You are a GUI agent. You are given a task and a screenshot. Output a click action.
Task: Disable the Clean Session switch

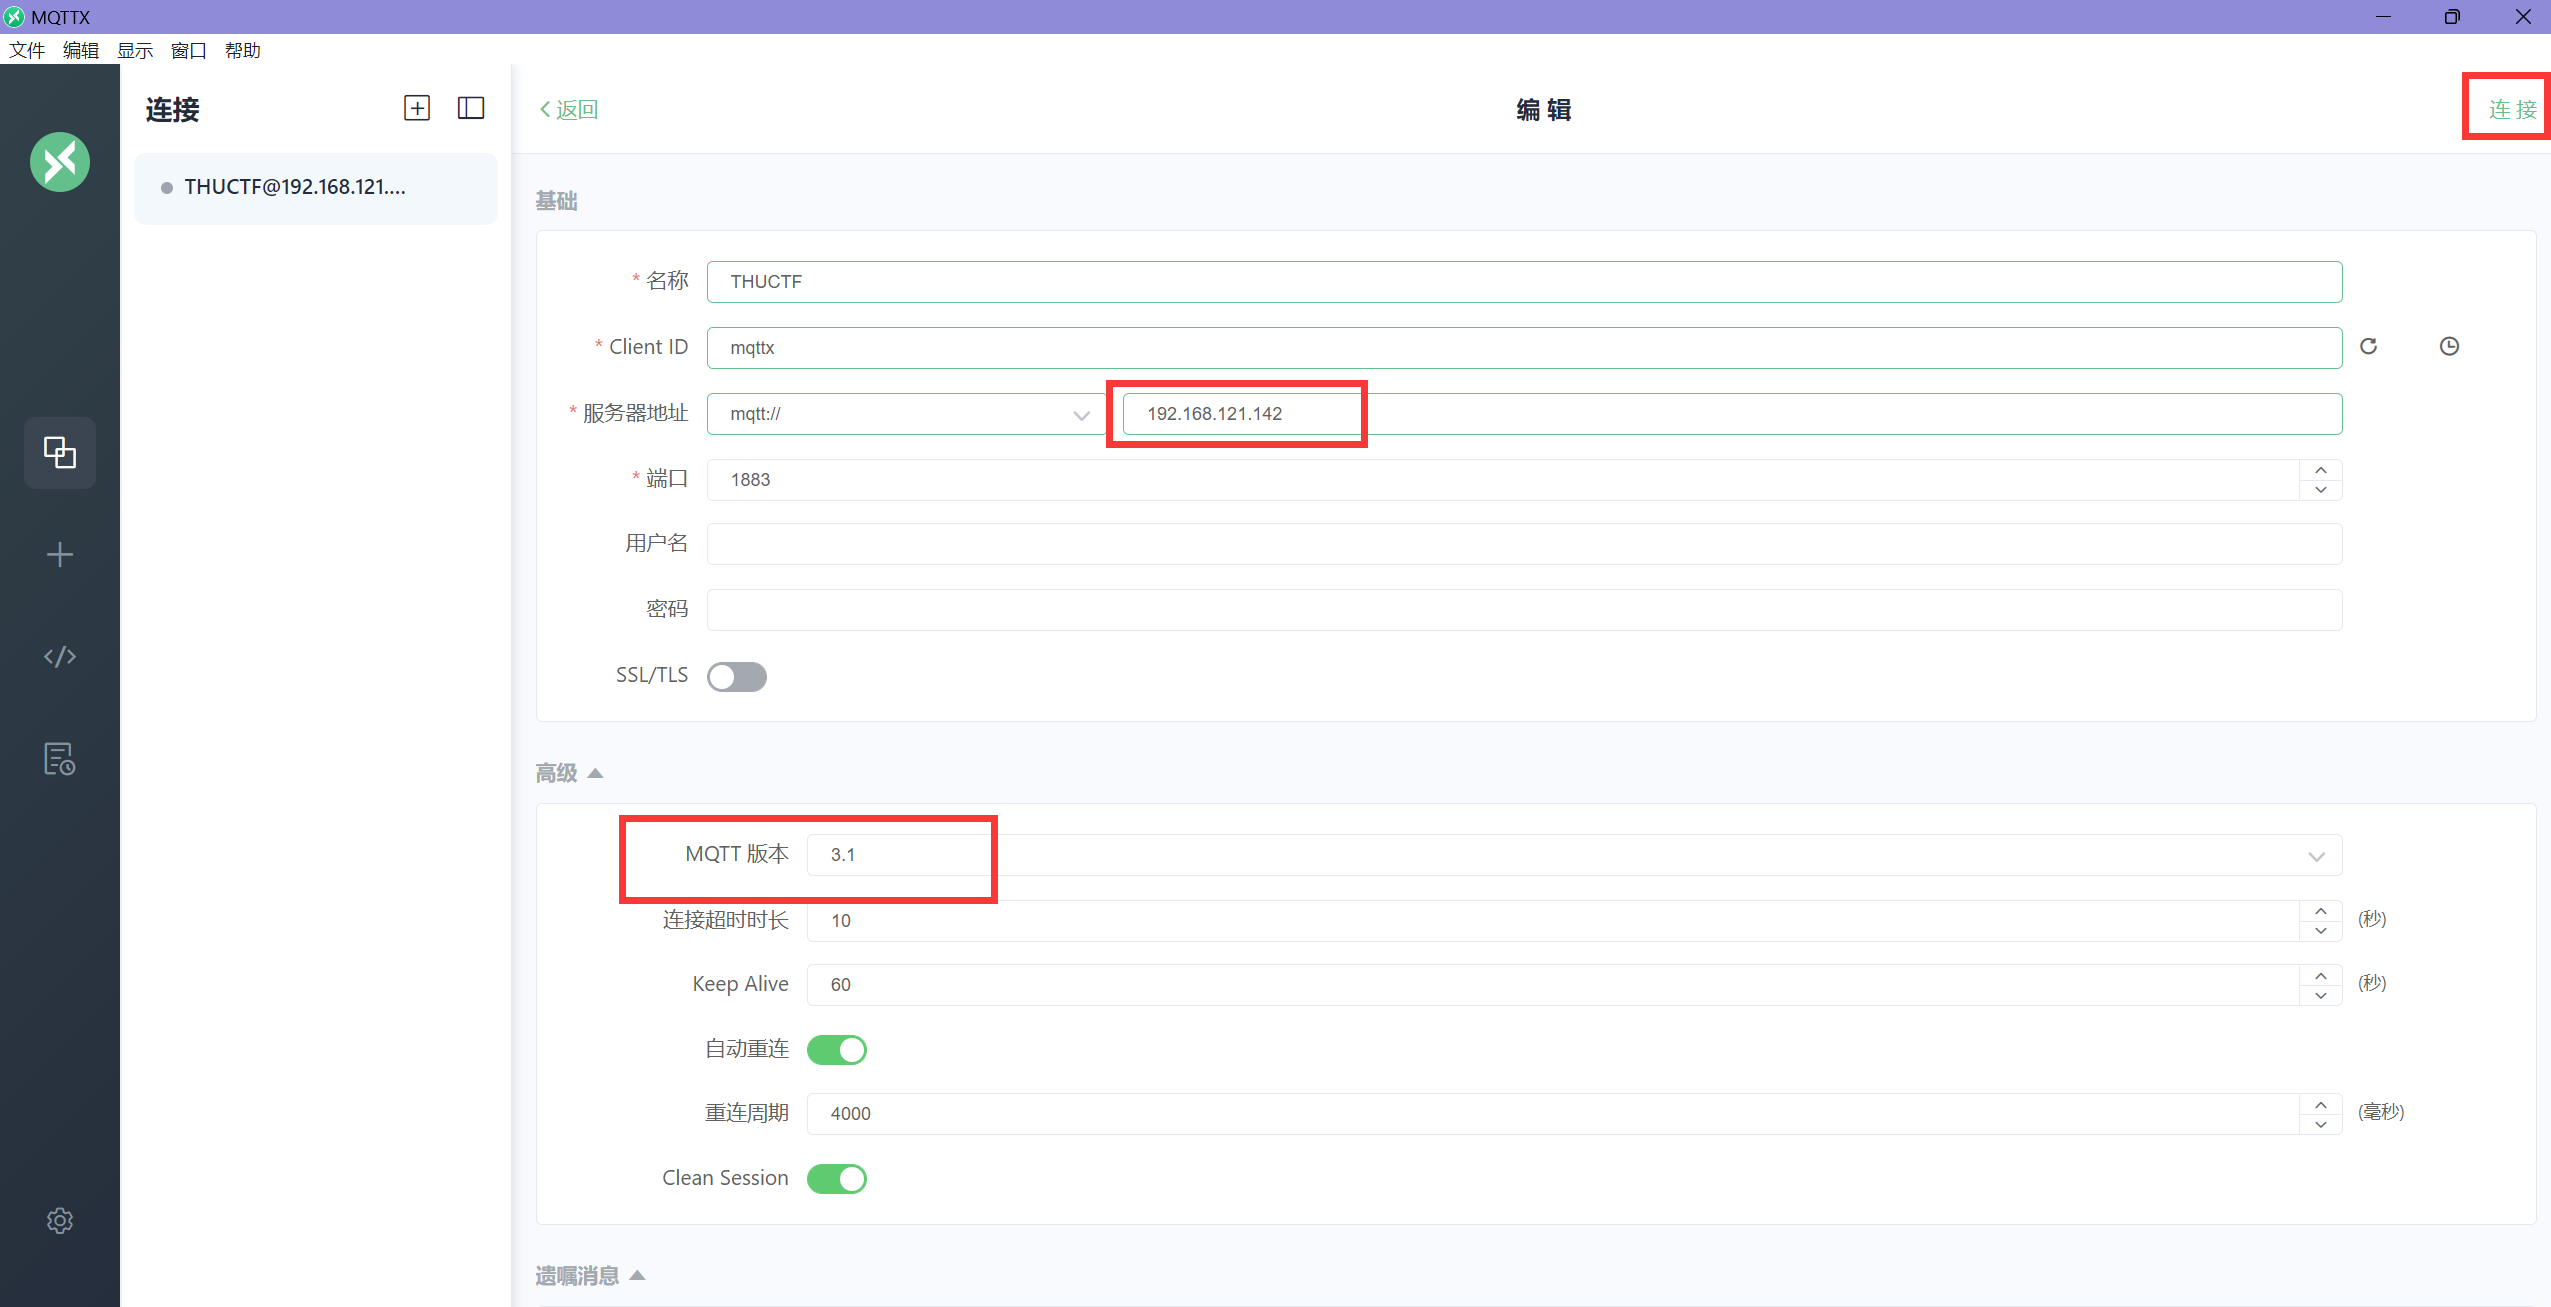[837, 1179]
